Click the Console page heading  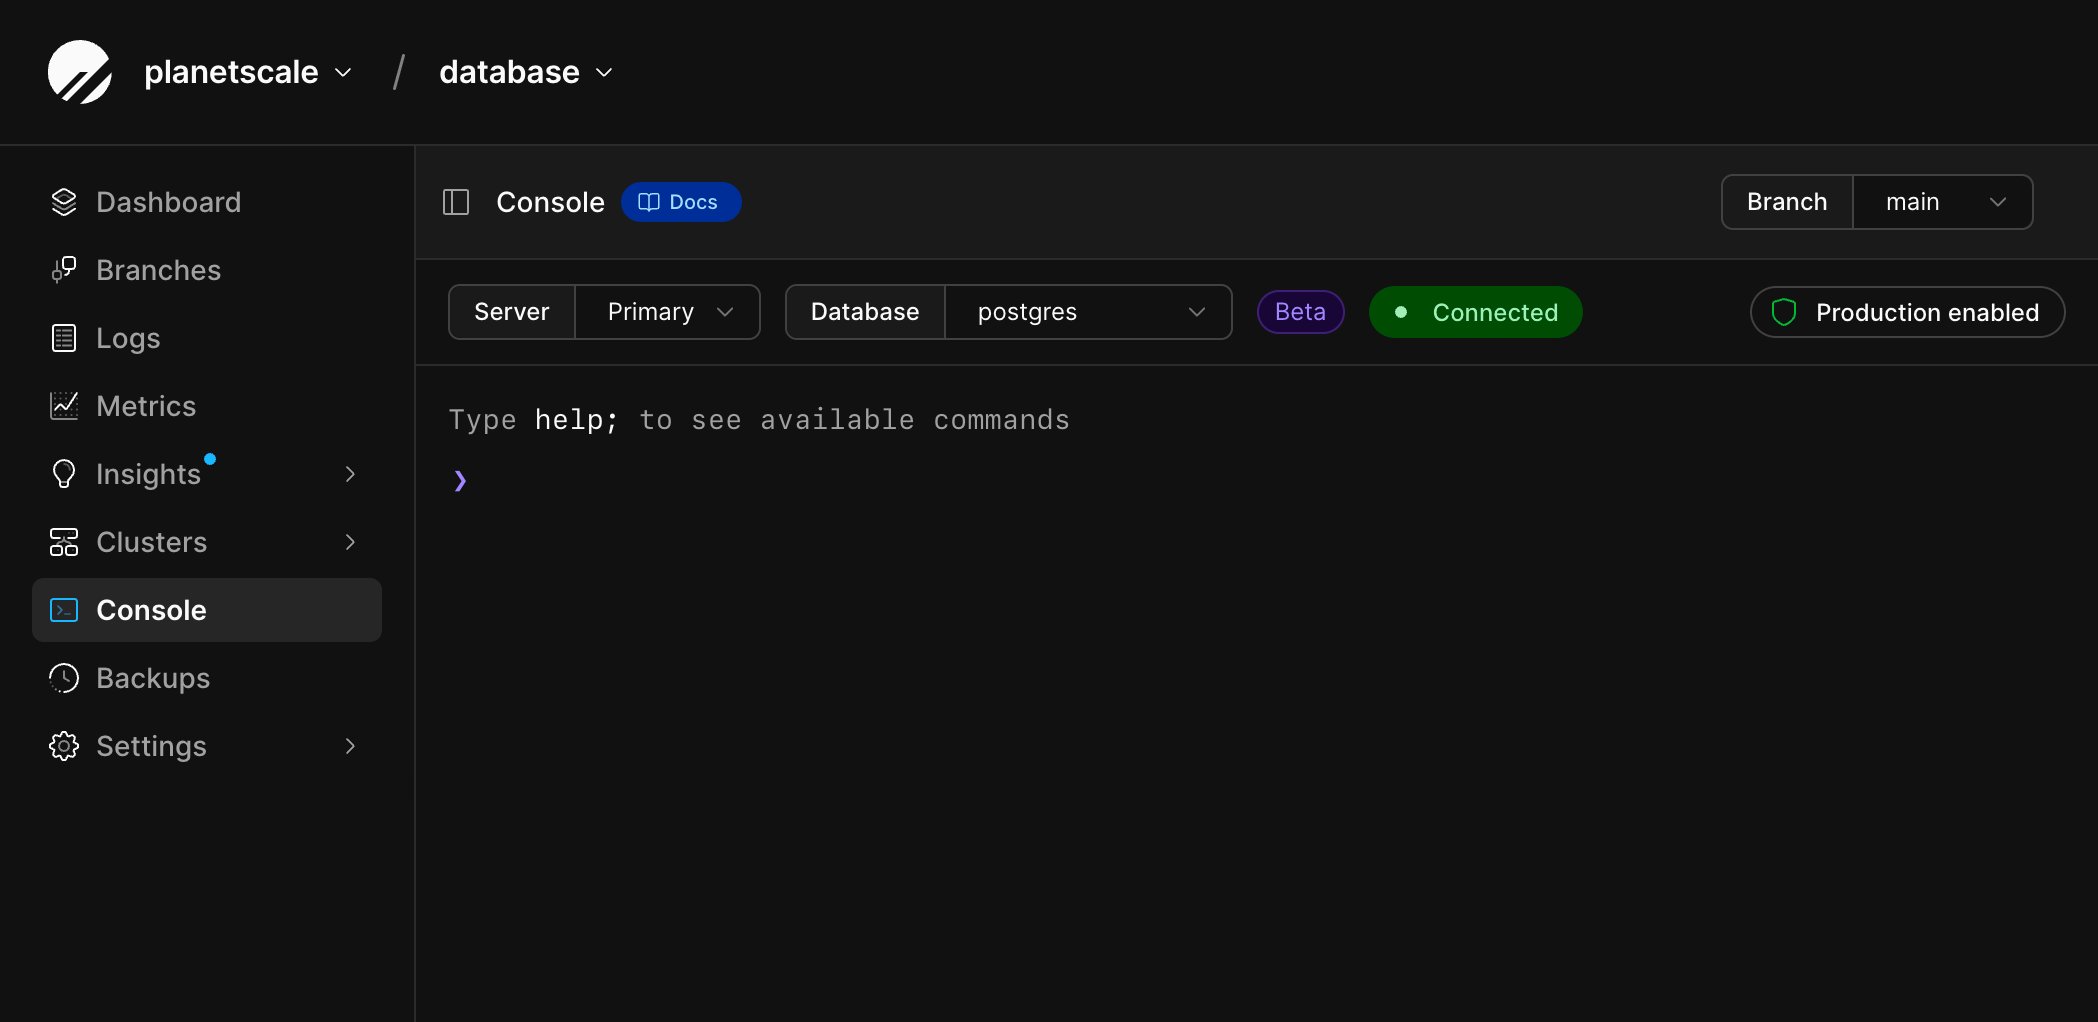(x=550, y=202)
